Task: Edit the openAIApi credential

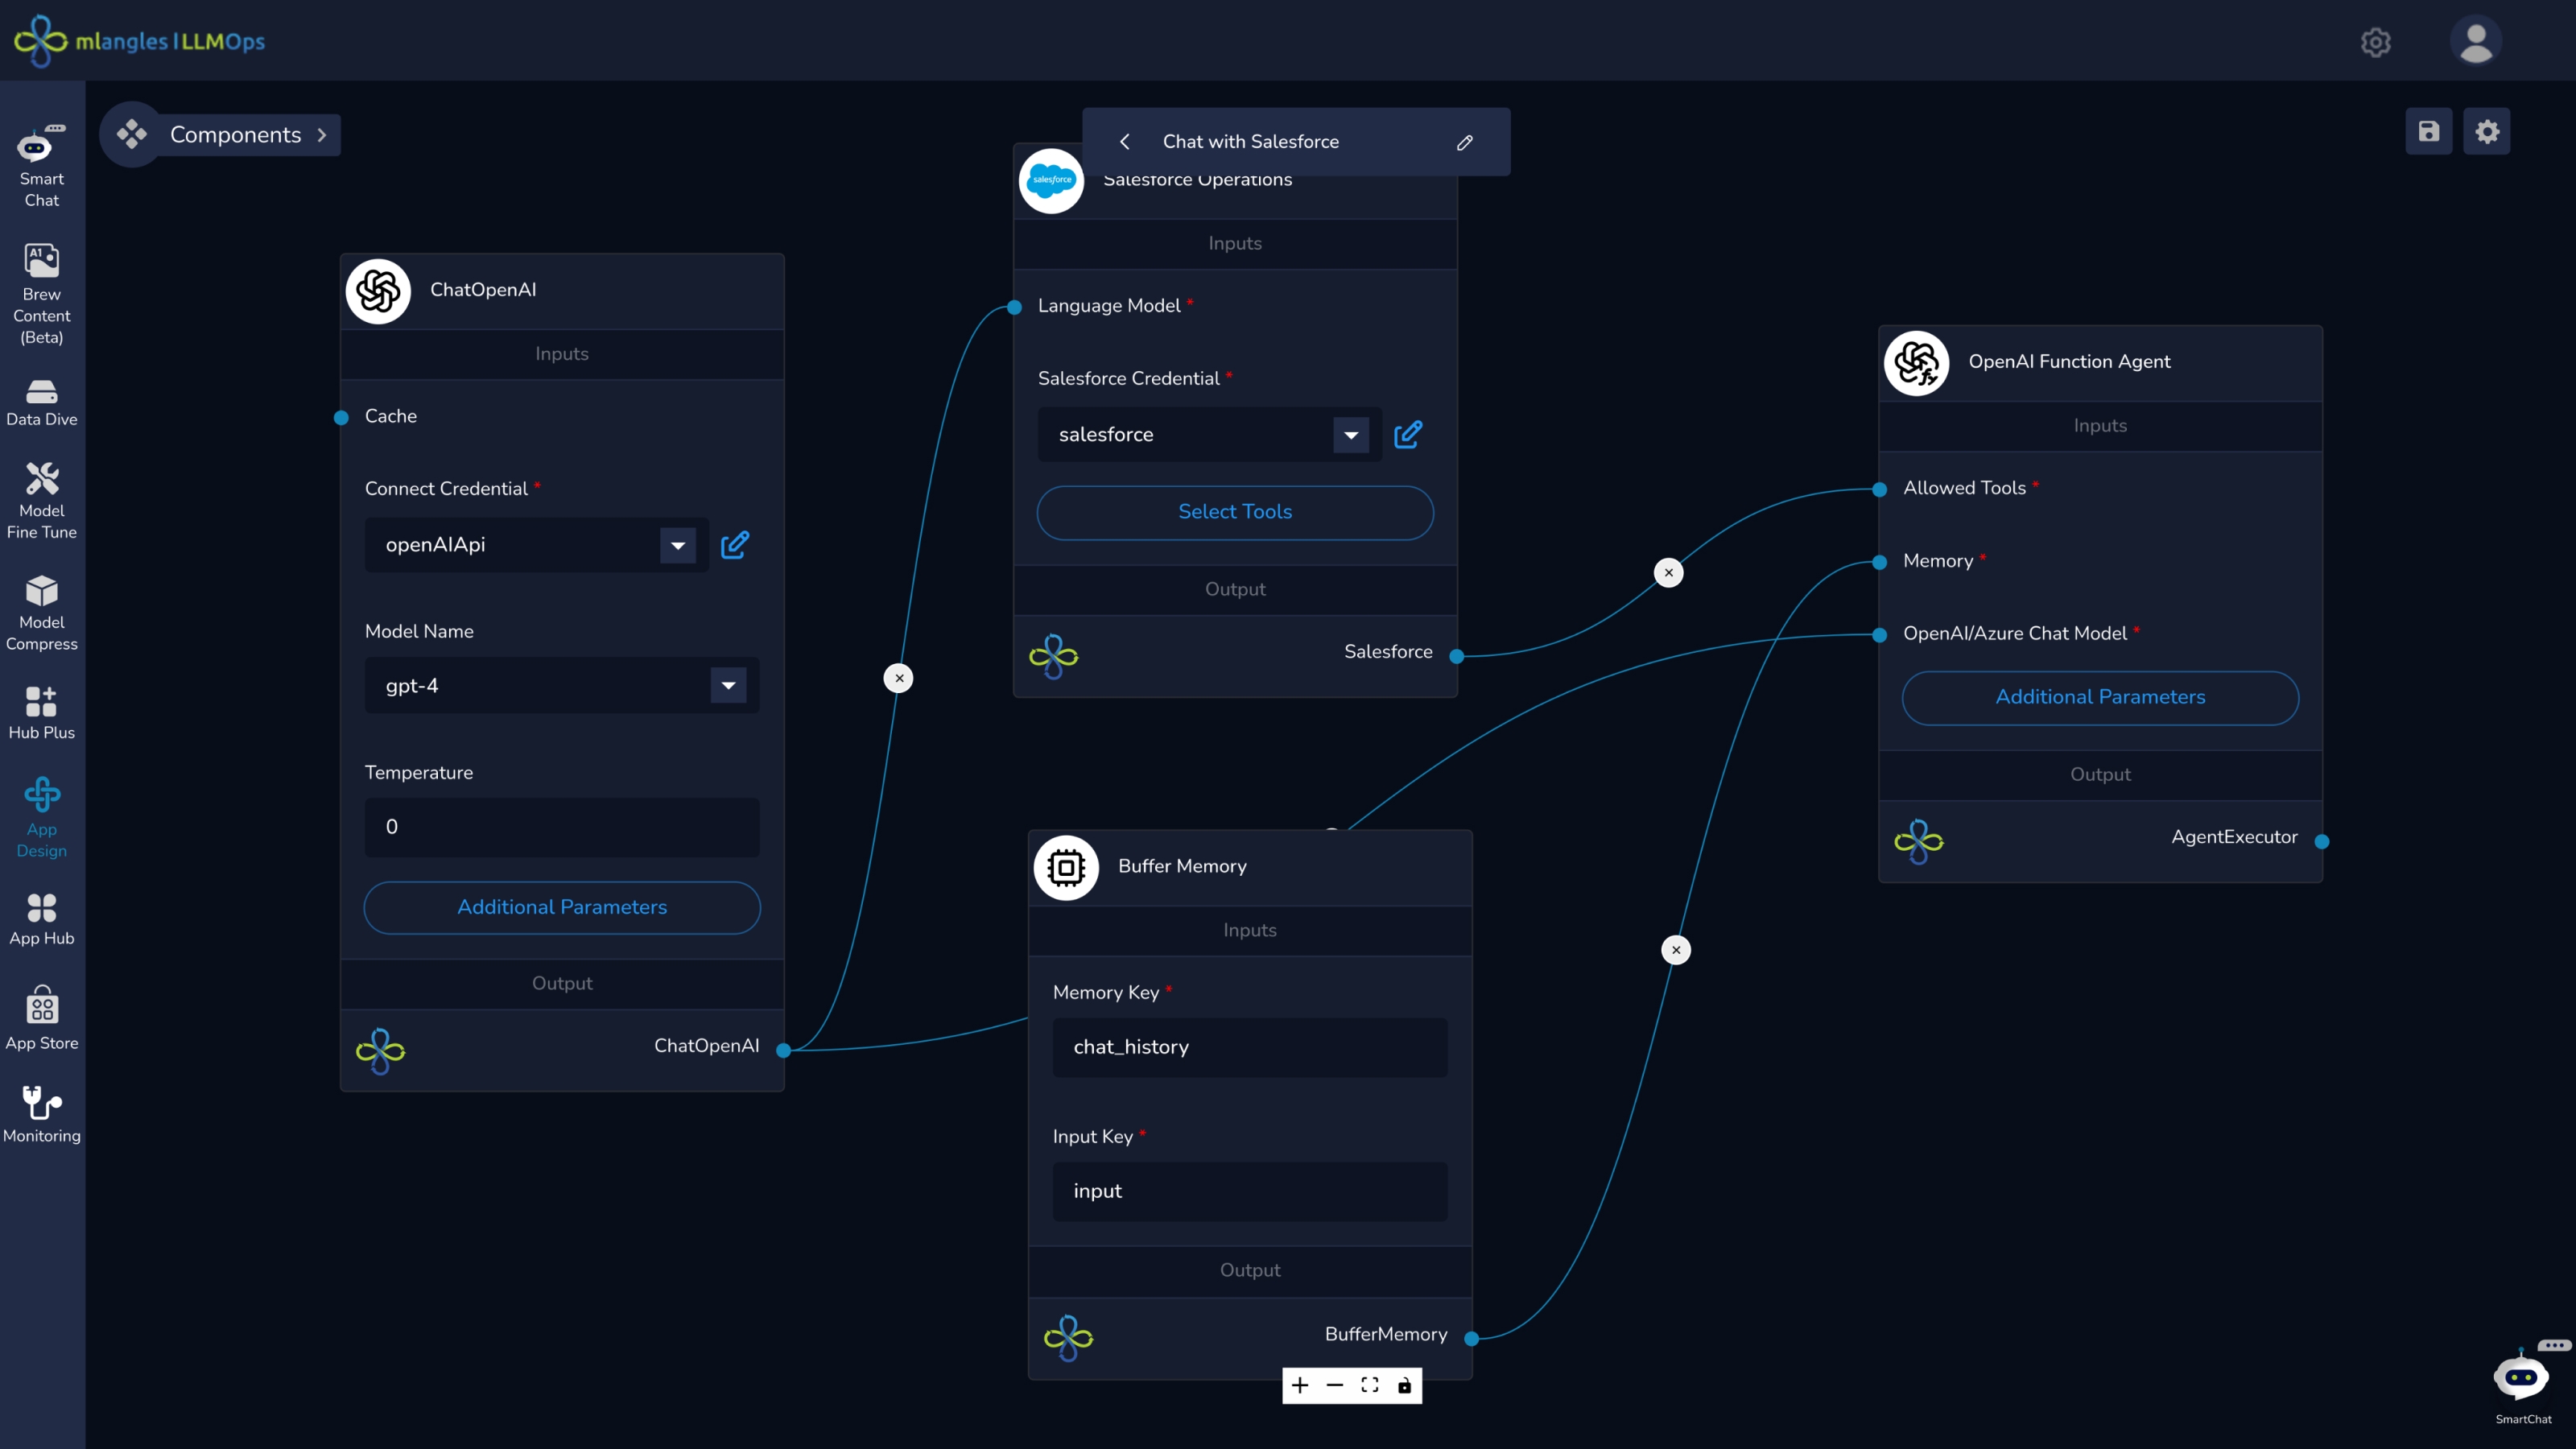Action: coord(735,545)
